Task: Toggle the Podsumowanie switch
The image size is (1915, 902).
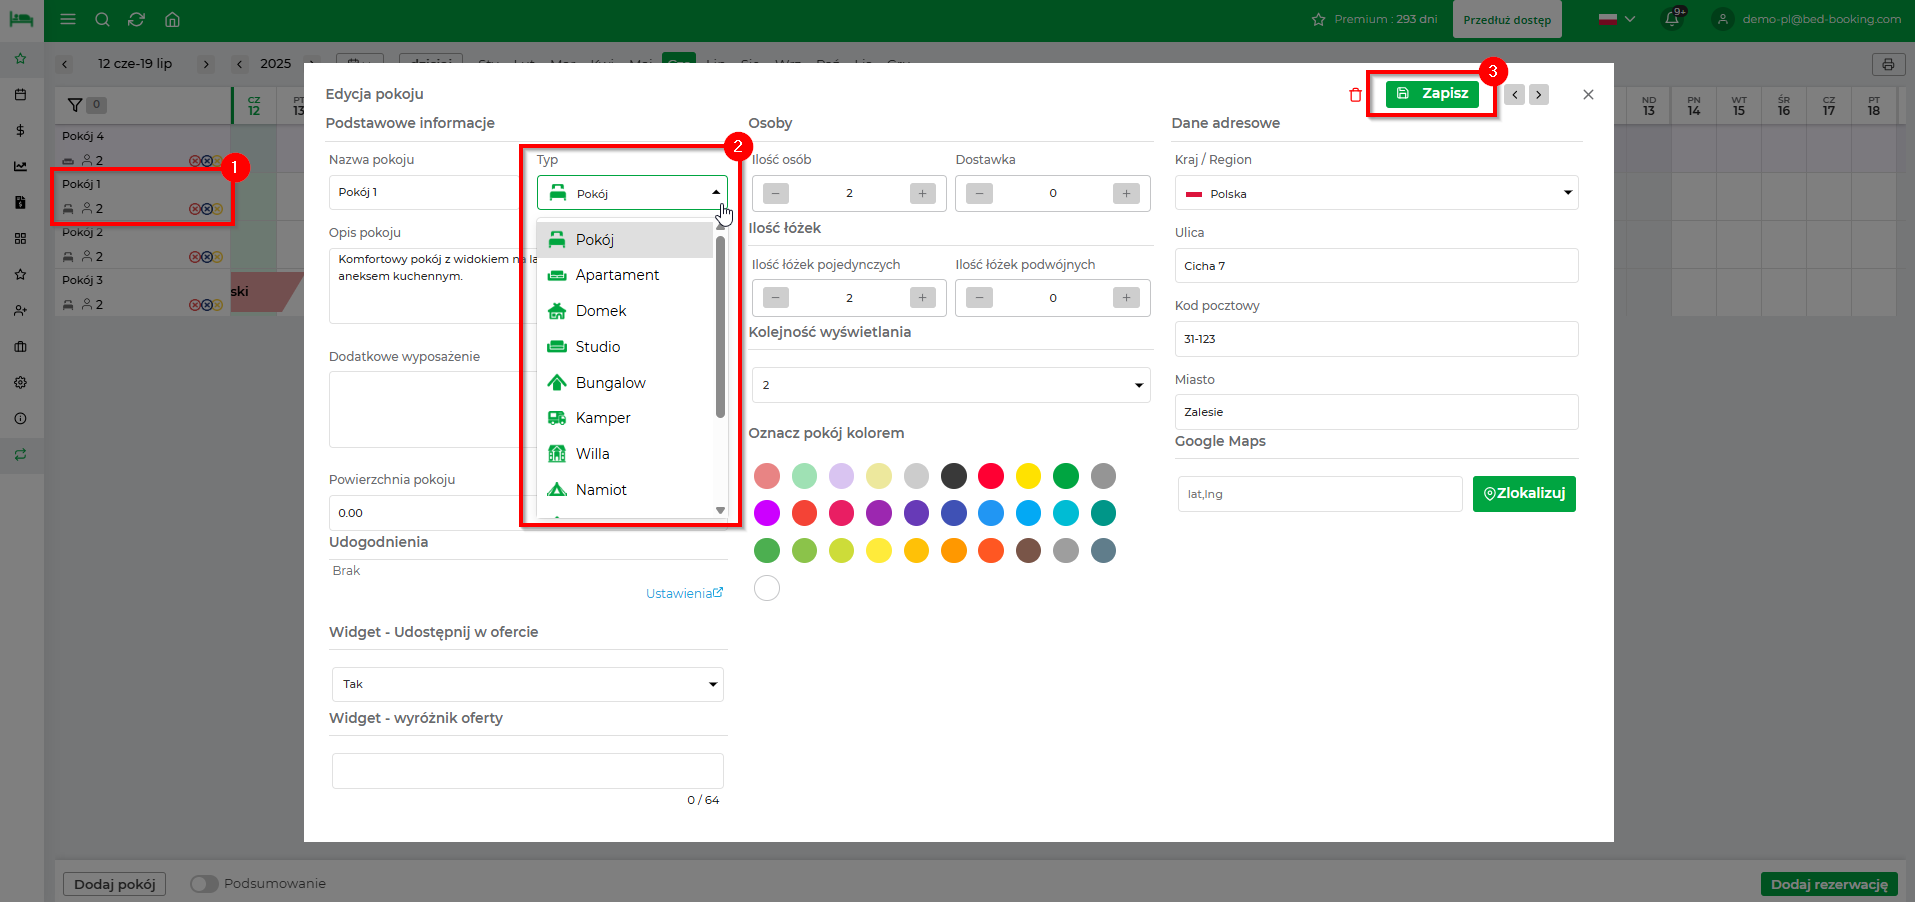Action: coord(204,884)
